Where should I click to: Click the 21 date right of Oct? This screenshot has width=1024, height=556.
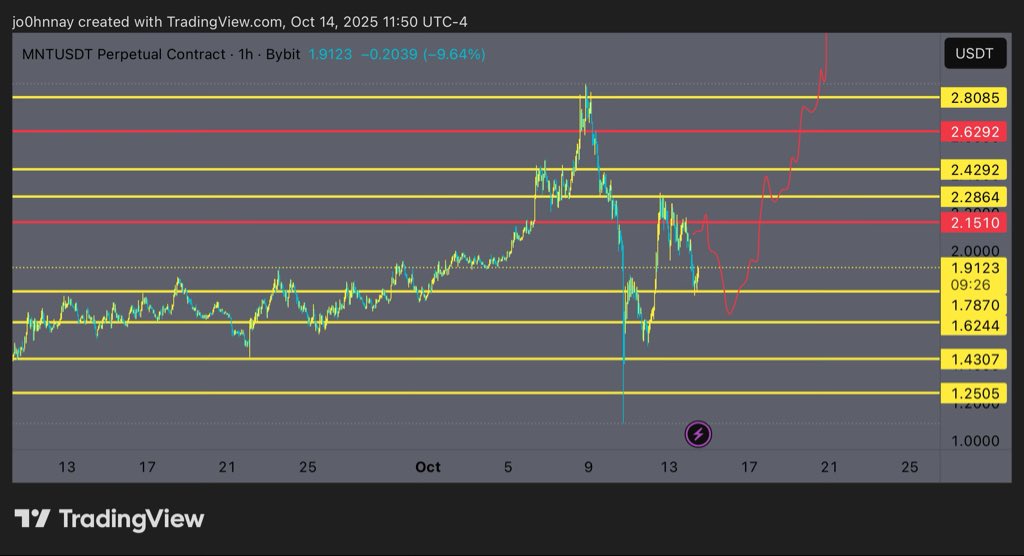tap(829, 467)
